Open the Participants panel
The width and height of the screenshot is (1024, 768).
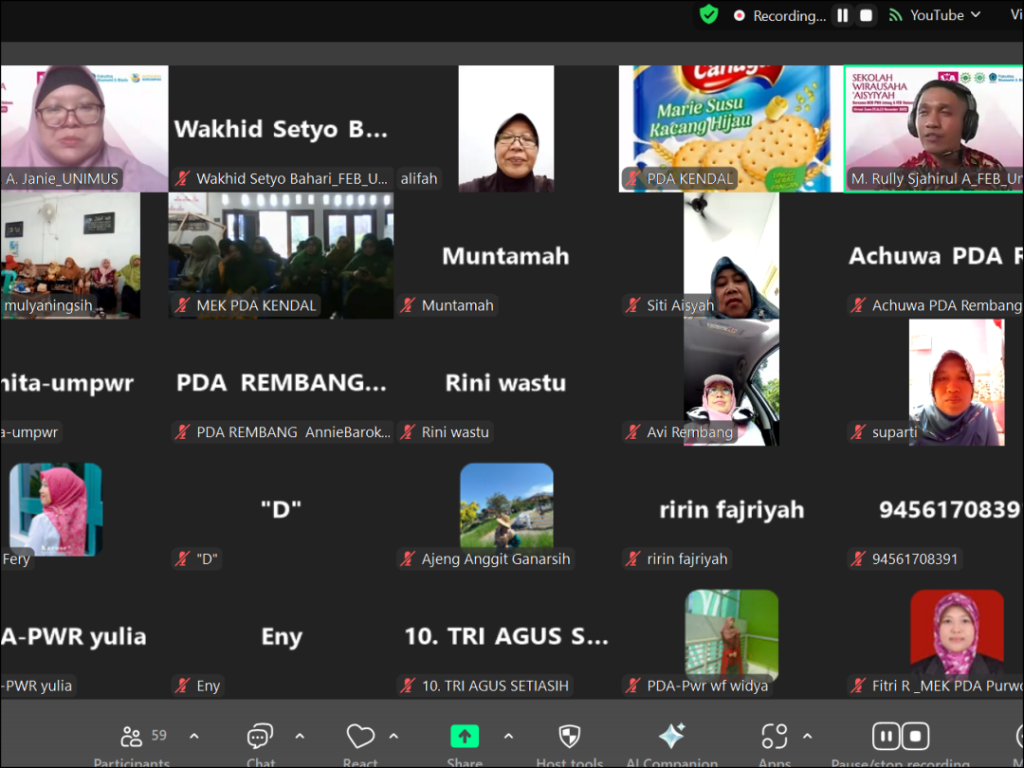132,738
